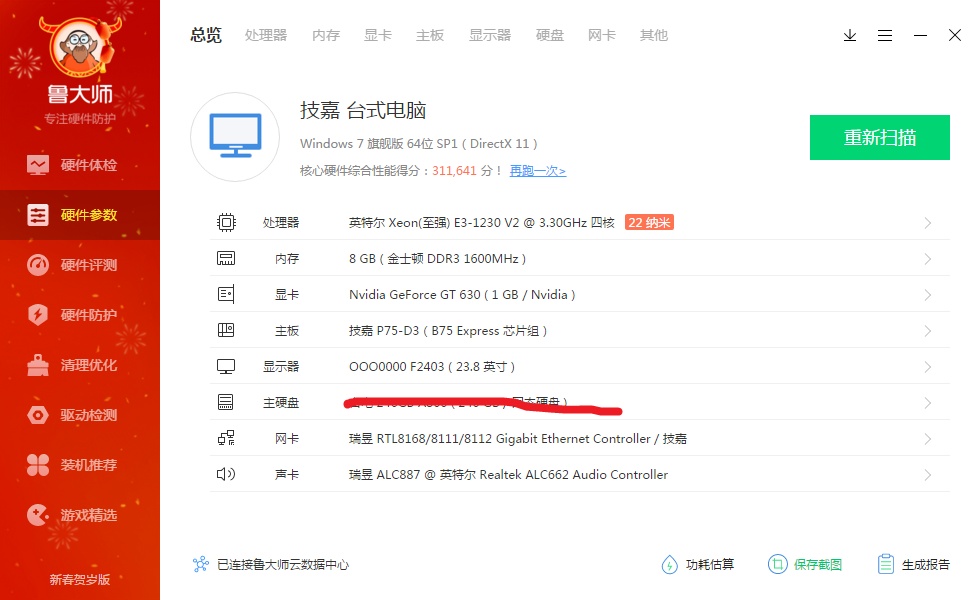Open 硬件防护 shield icon
Image resolution: width=980 pixels, height=600 pixels.
38,315
